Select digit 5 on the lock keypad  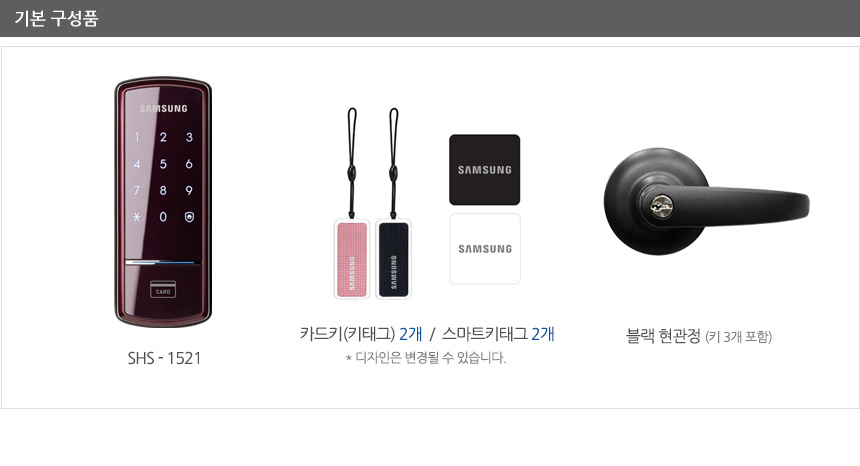[x=163, y=164]
